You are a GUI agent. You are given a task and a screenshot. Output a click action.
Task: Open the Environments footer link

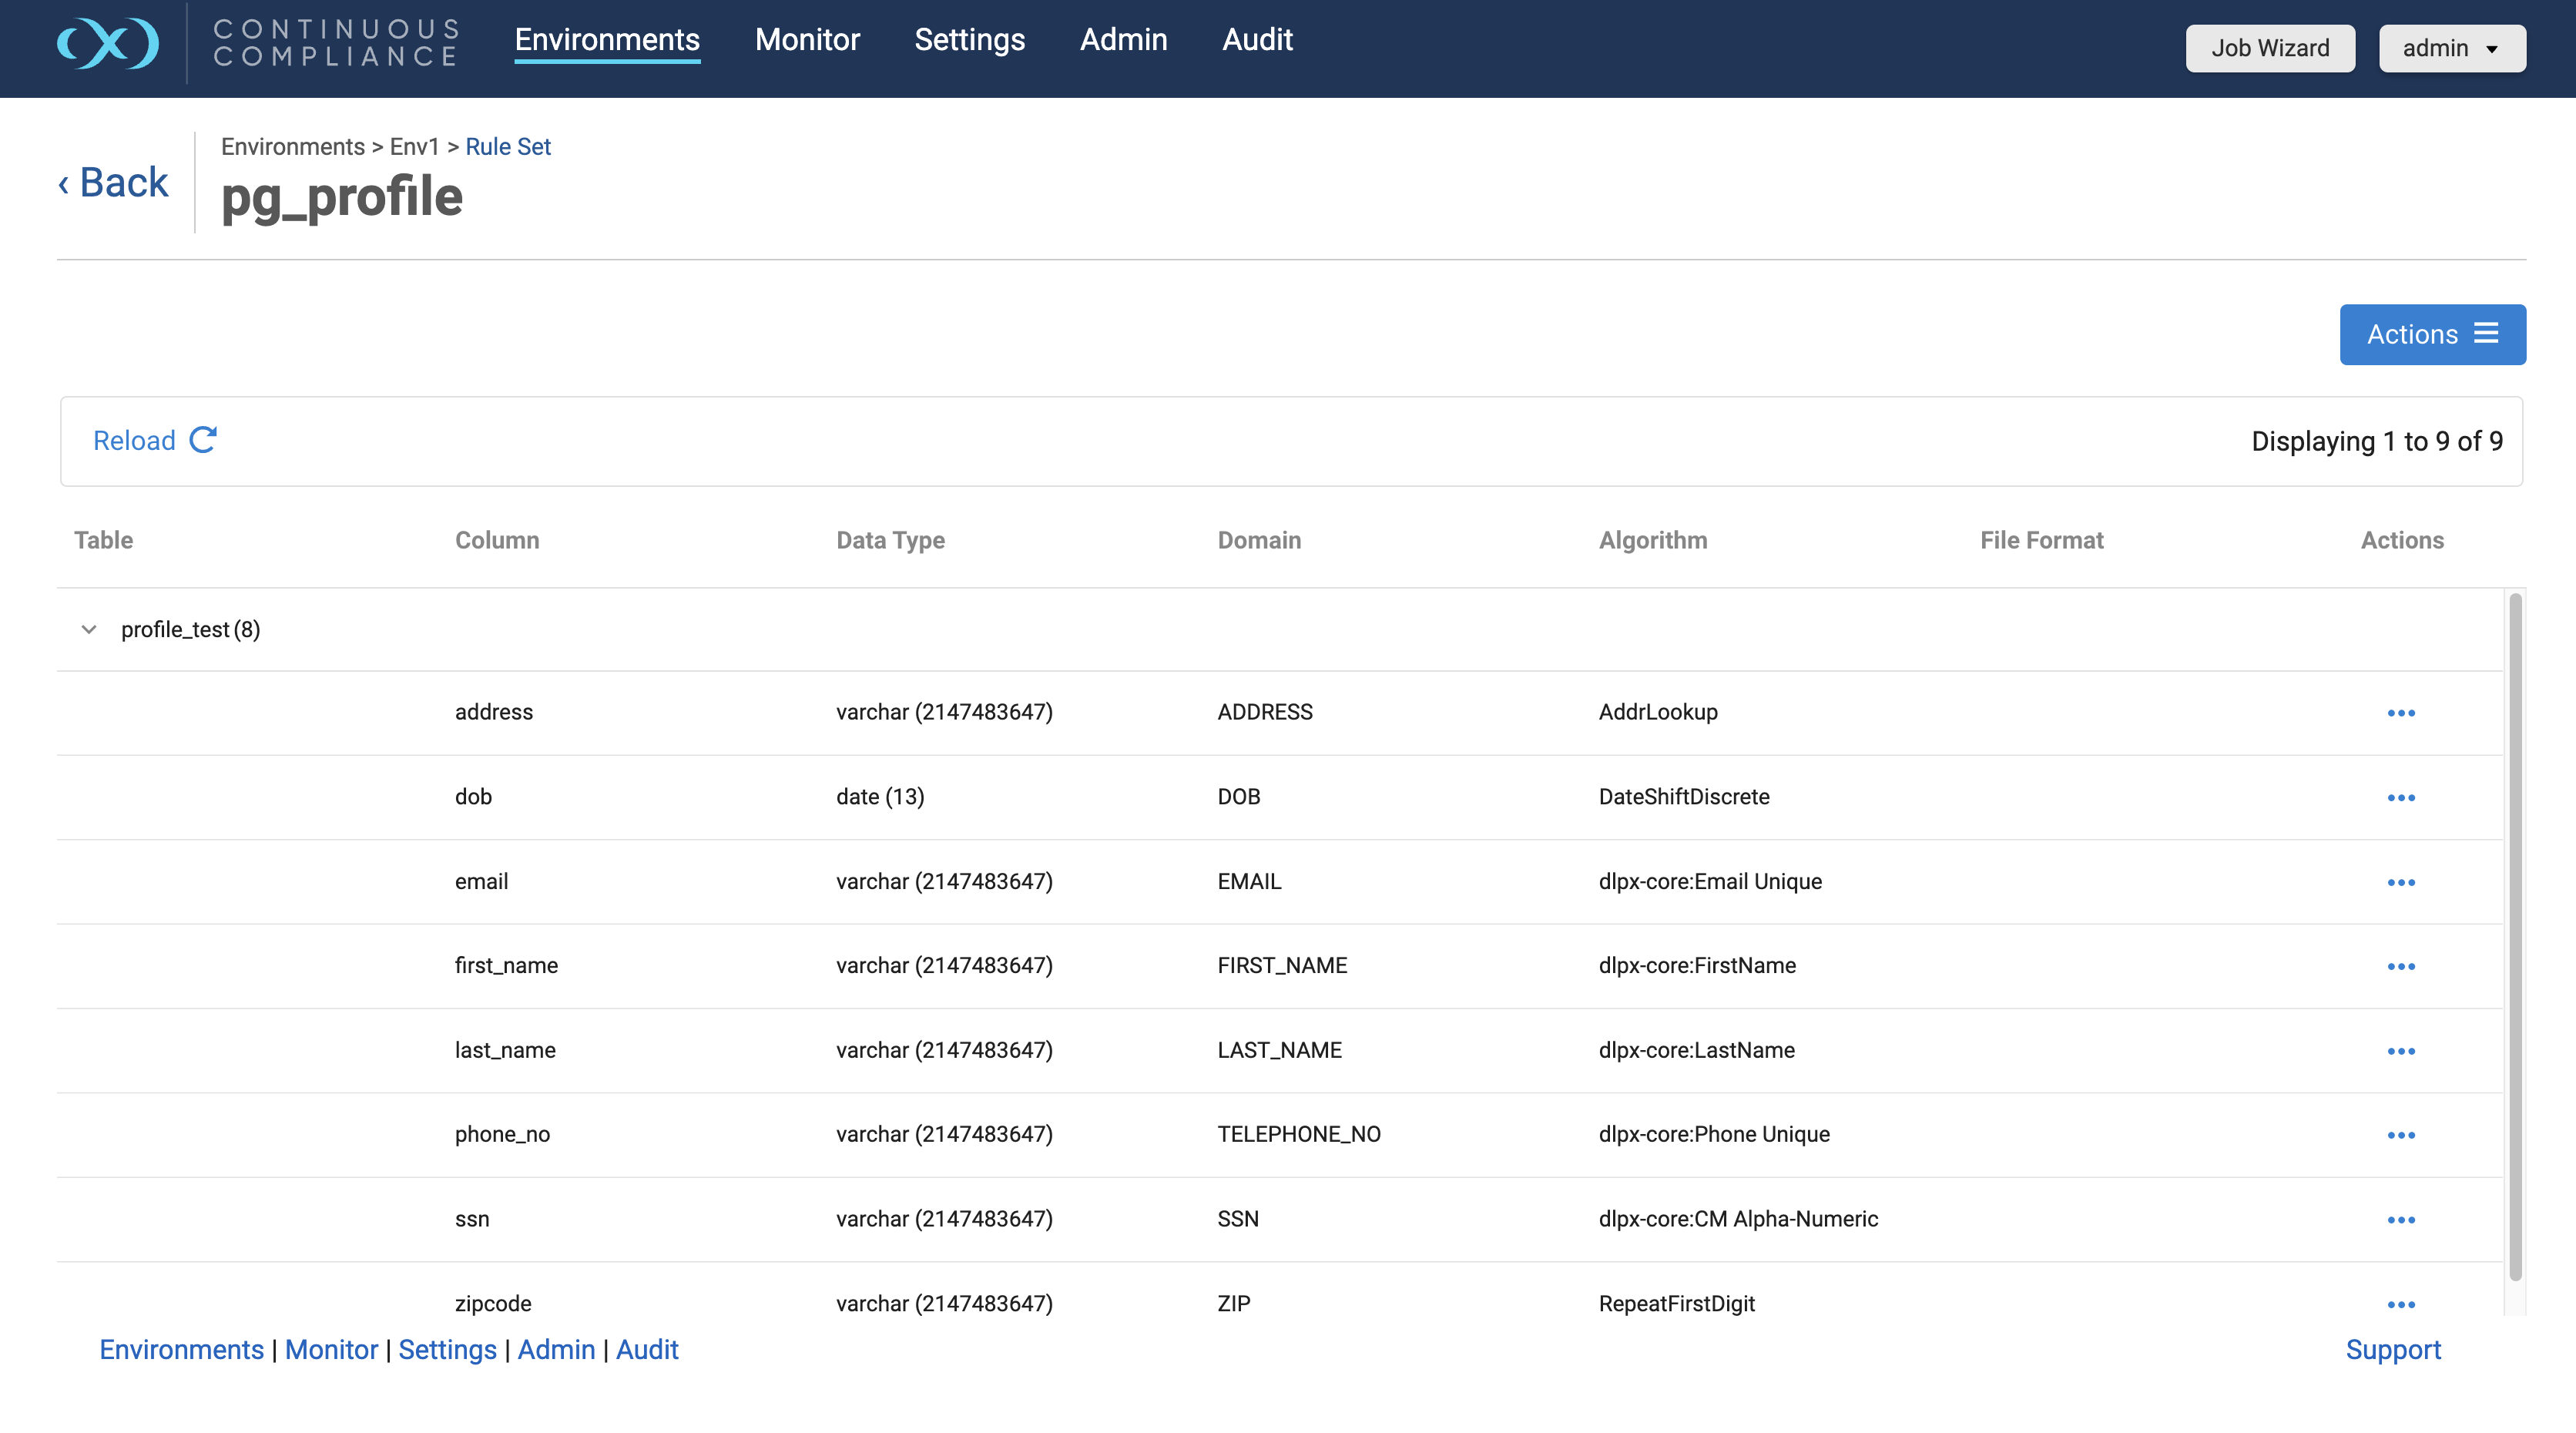[x=181, y=1349]
